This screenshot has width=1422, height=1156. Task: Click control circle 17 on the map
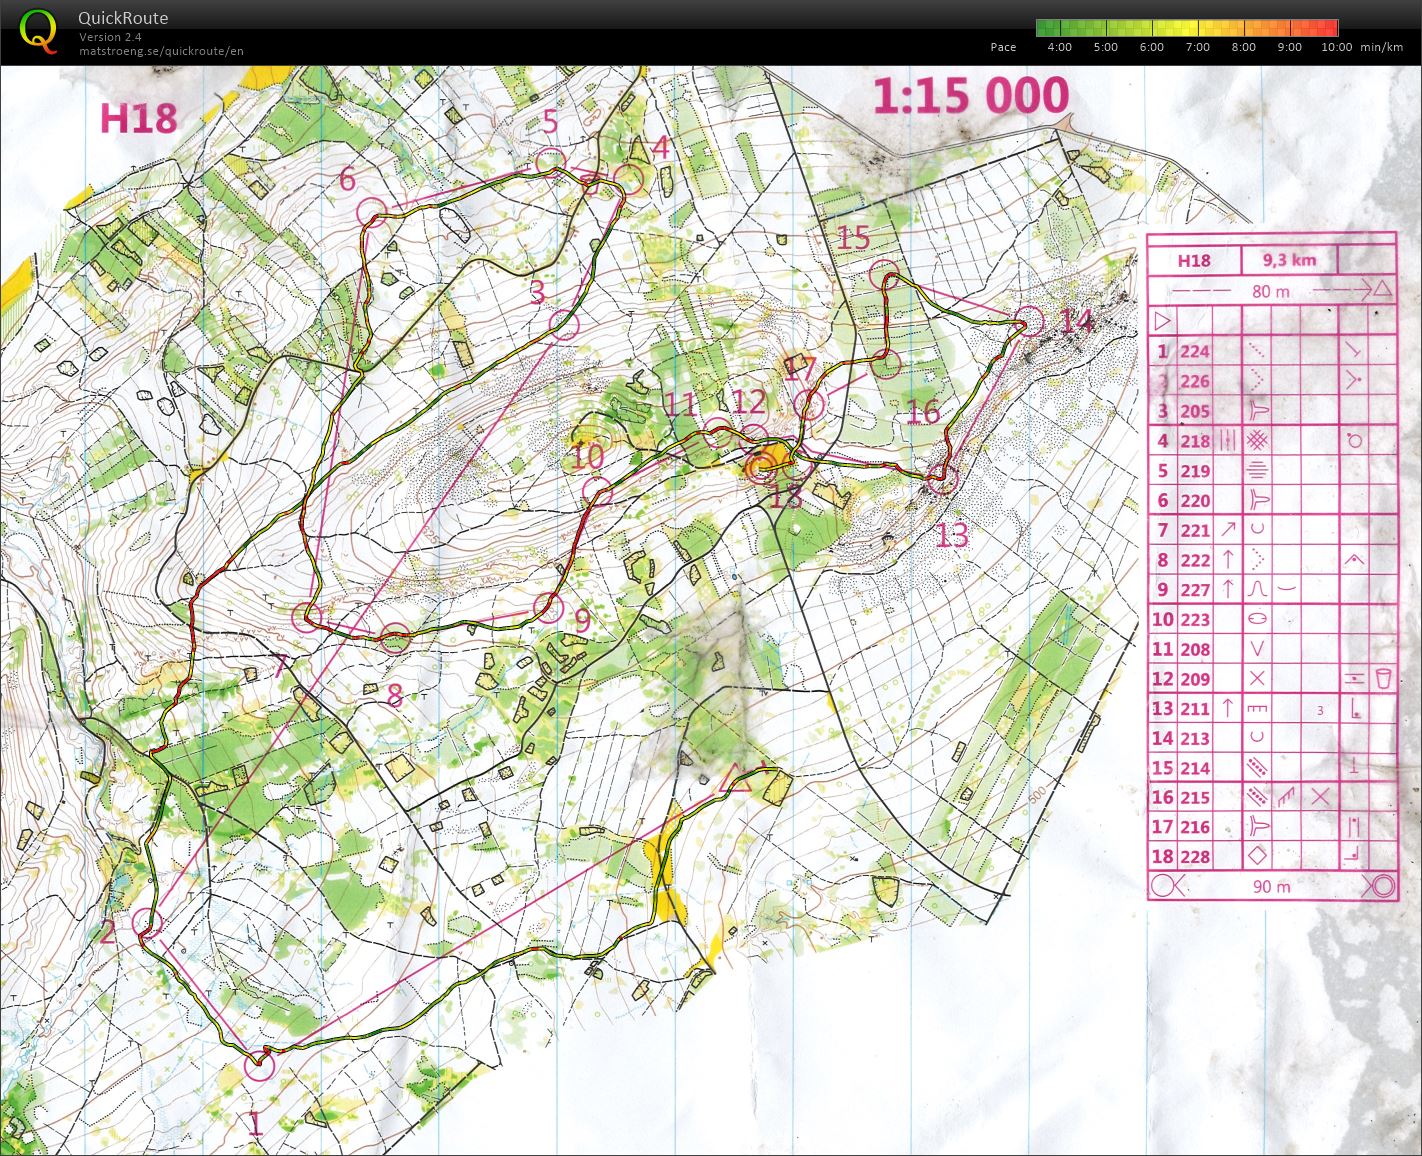click(811, 405)
